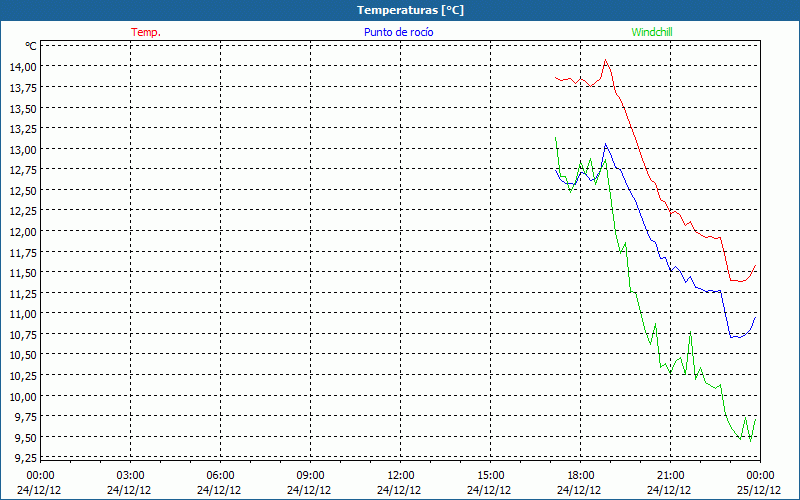Screen dimensions: 800x500
Task: Click the 12,75 y-axis value
Action: click(x=23, y=170)
